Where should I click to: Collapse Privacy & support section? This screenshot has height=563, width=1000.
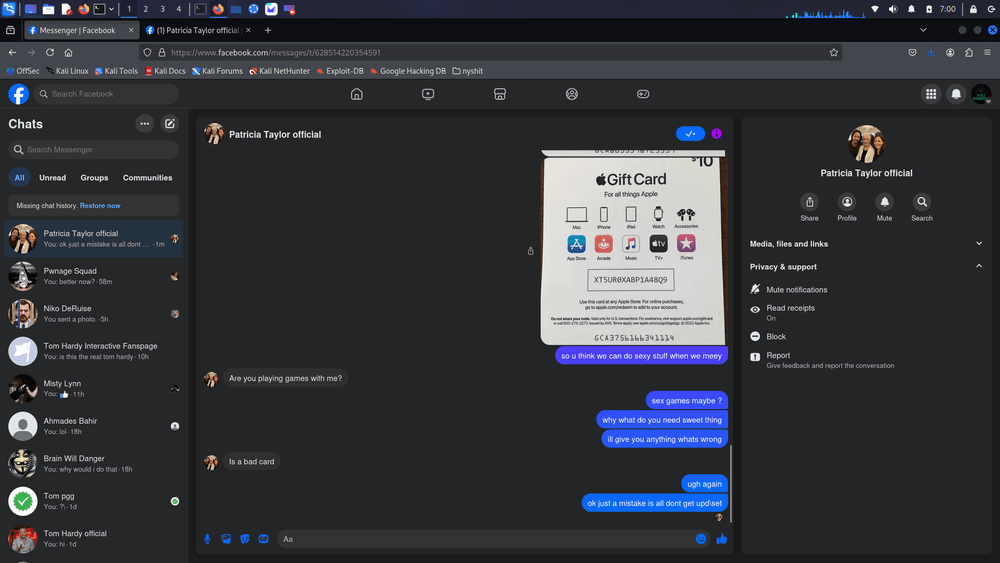point(866,267)
